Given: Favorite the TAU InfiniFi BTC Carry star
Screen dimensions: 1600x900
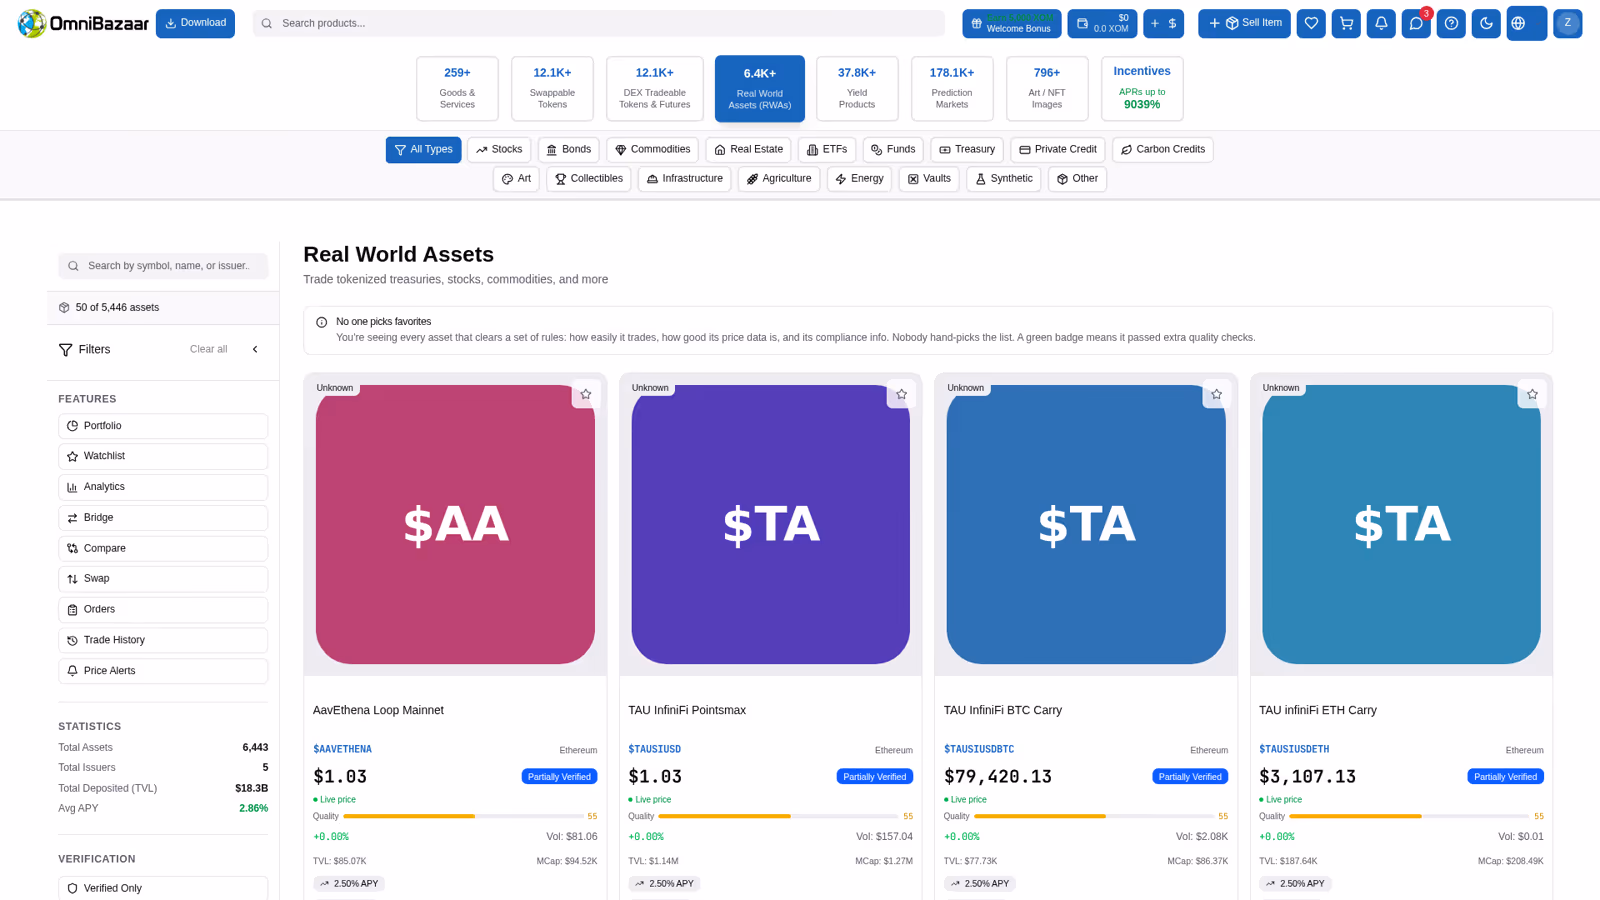Looking at the screenshot, I should 1216,394.
